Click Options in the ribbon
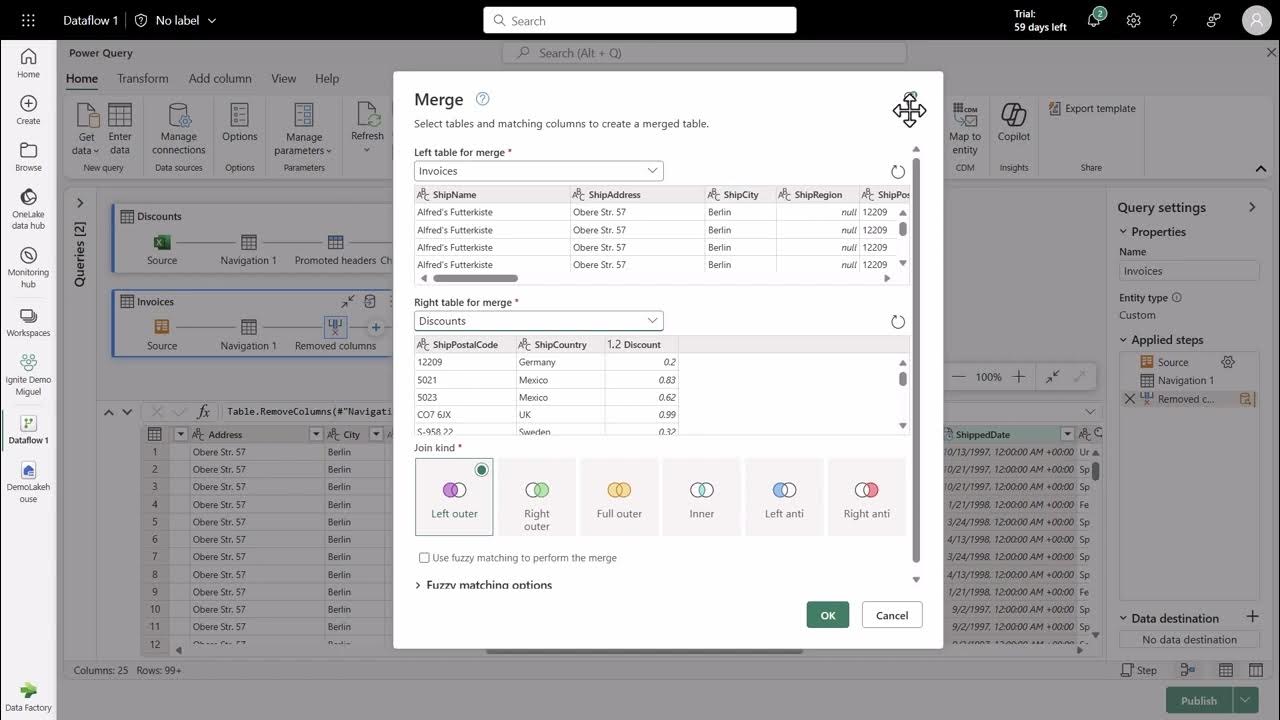 (240, 122)
